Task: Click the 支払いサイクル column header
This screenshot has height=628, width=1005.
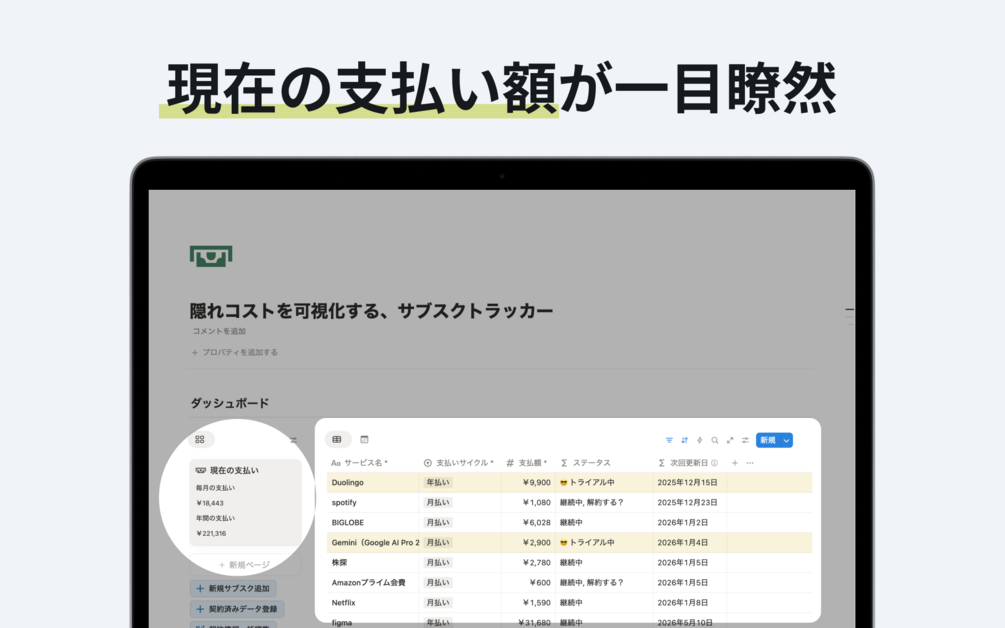Action: pyautogui.click(x=459, y=463)
